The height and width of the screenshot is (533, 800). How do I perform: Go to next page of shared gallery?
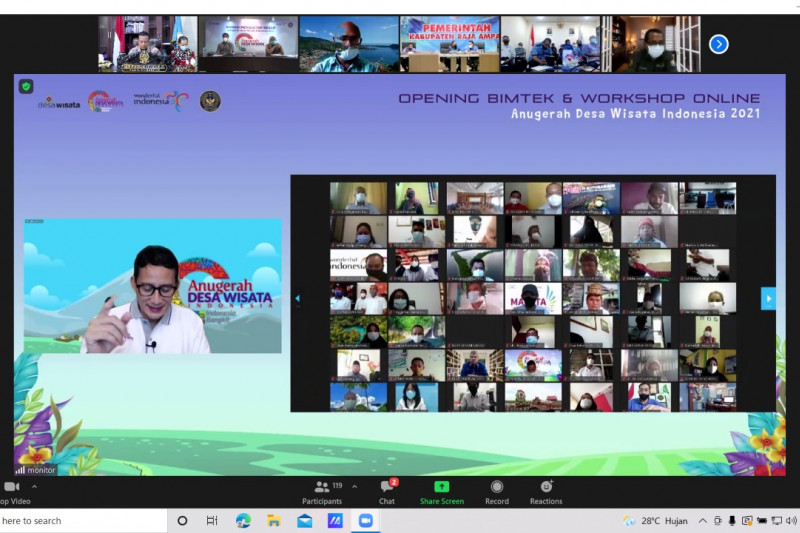pyautogui.click(x=768, y=298)
